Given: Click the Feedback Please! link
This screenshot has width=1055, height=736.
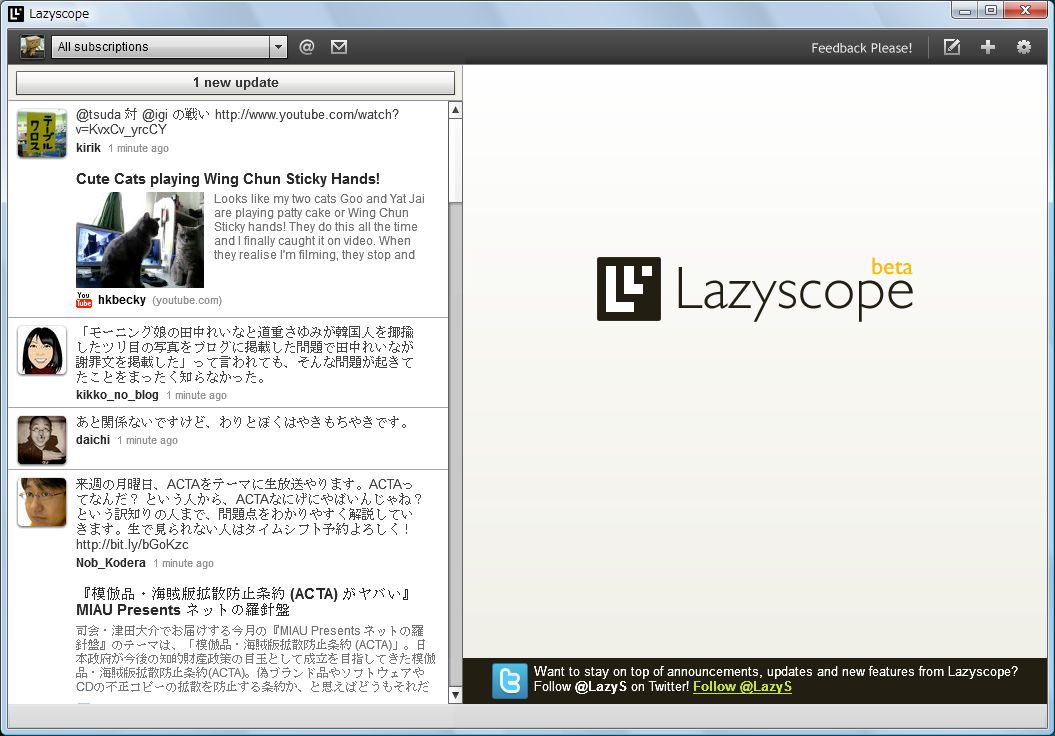Looking at the screenshot, I should (861, 48).
